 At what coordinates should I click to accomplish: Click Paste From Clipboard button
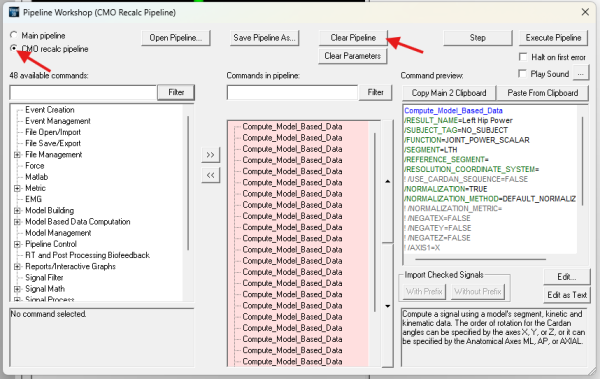(x=543, y=93)
